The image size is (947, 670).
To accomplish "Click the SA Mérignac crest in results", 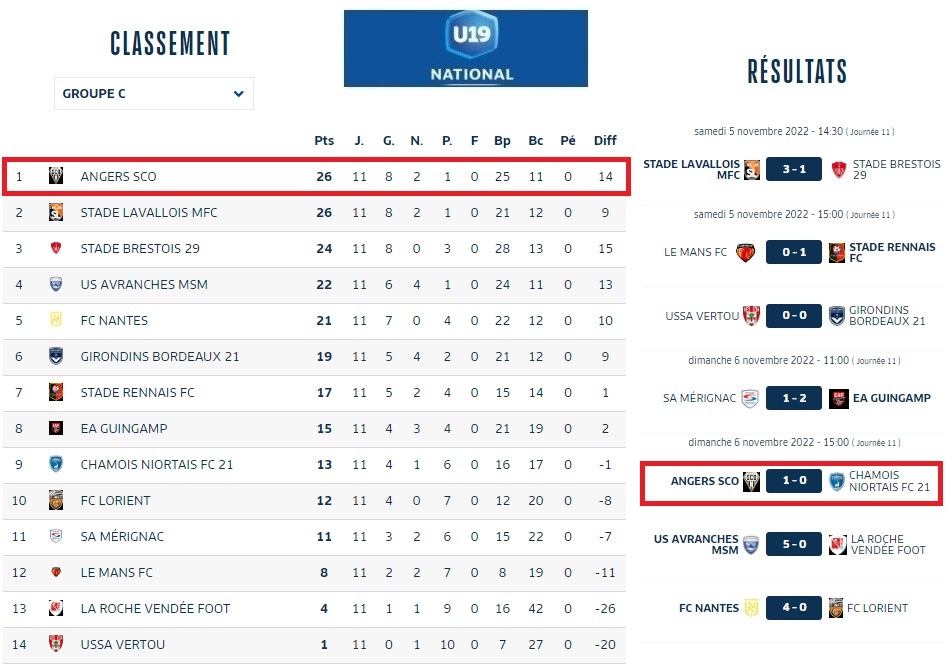I will pos(749,398).
